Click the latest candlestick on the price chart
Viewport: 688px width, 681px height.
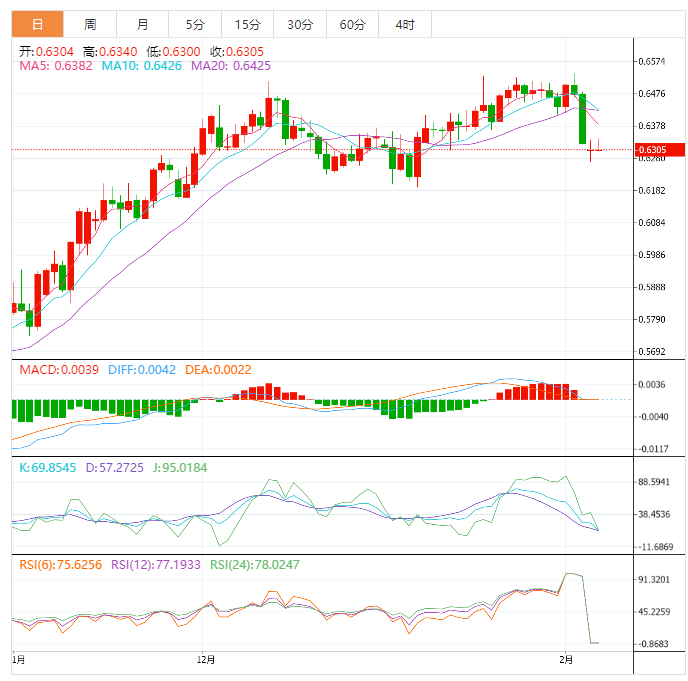[598, 147]
